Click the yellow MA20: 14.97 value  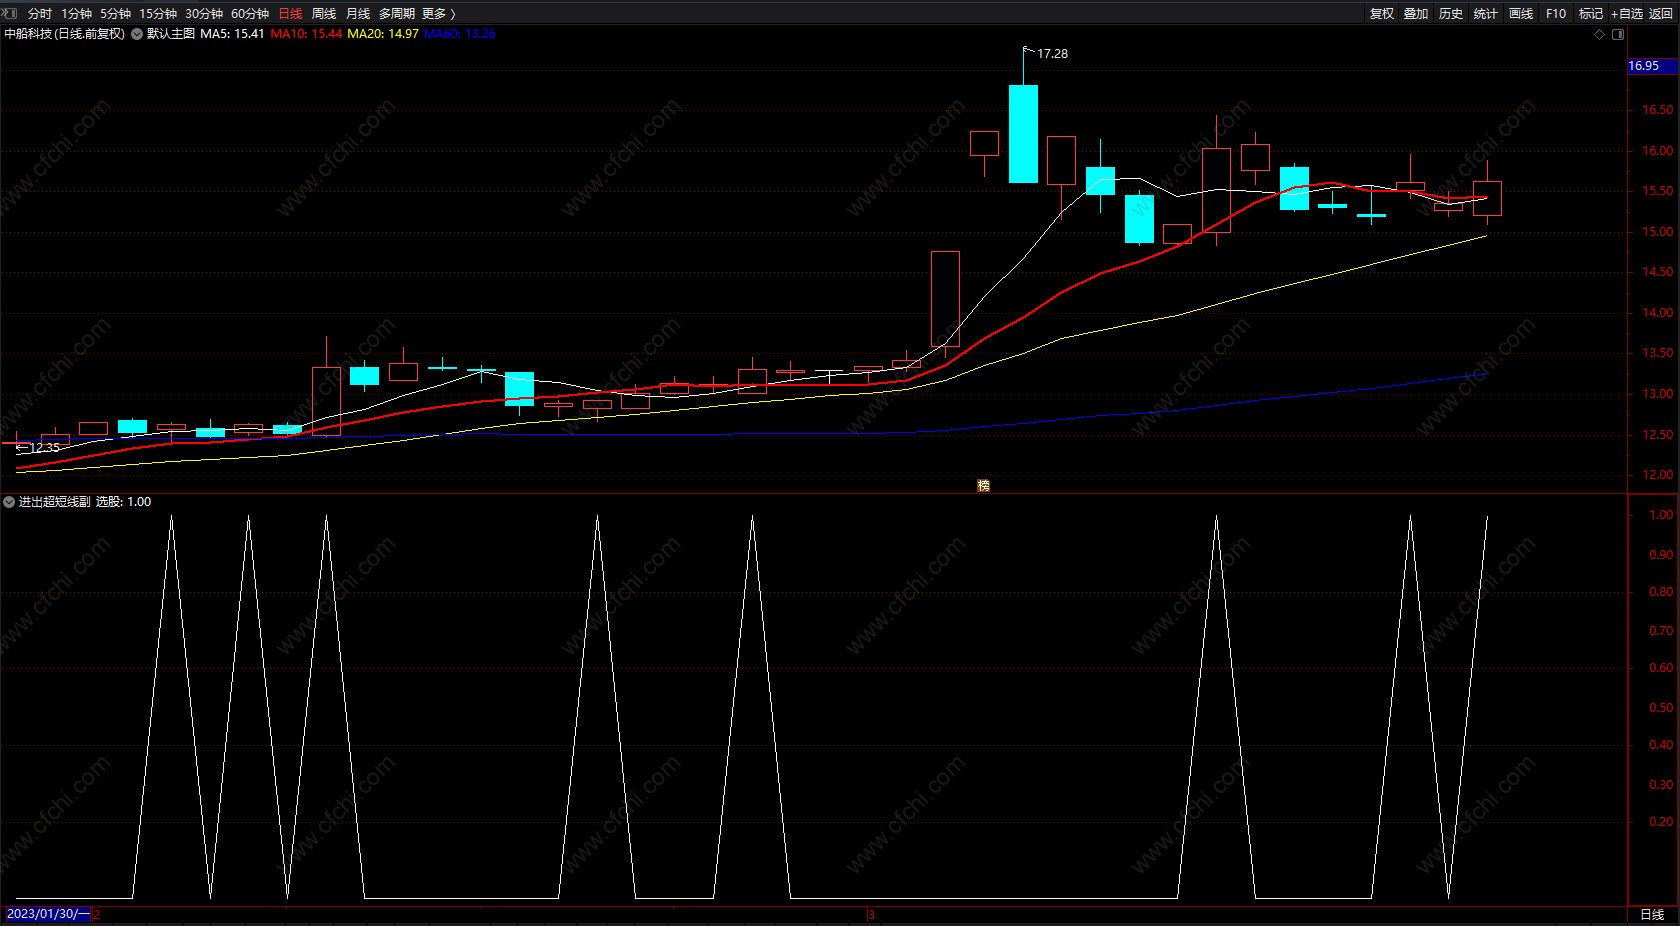coord(383,34)
